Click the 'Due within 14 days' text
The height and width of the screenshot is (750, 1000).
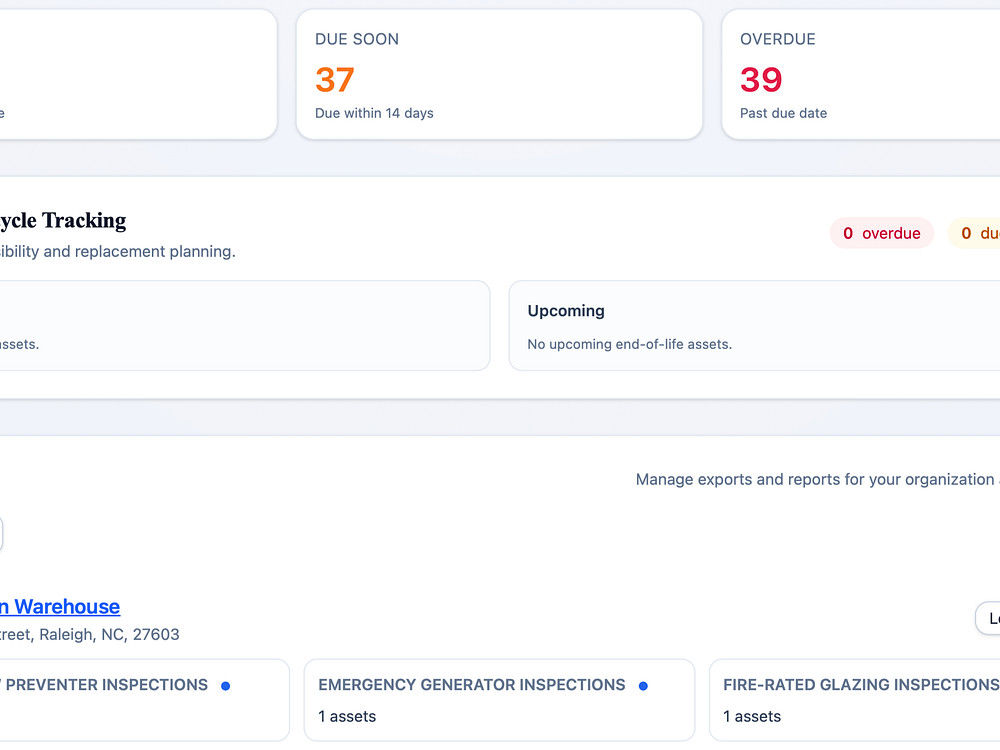click(374, 113)
